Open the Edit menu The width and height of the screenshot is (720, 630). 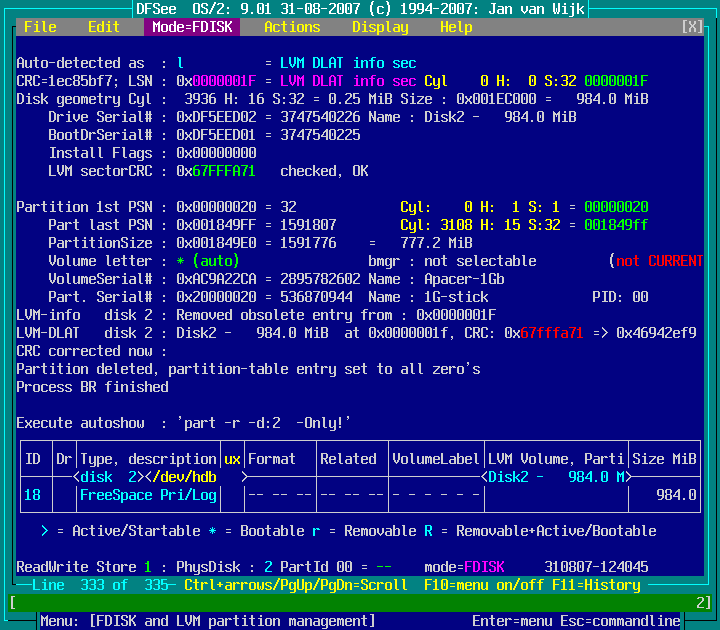click(104, 27)
